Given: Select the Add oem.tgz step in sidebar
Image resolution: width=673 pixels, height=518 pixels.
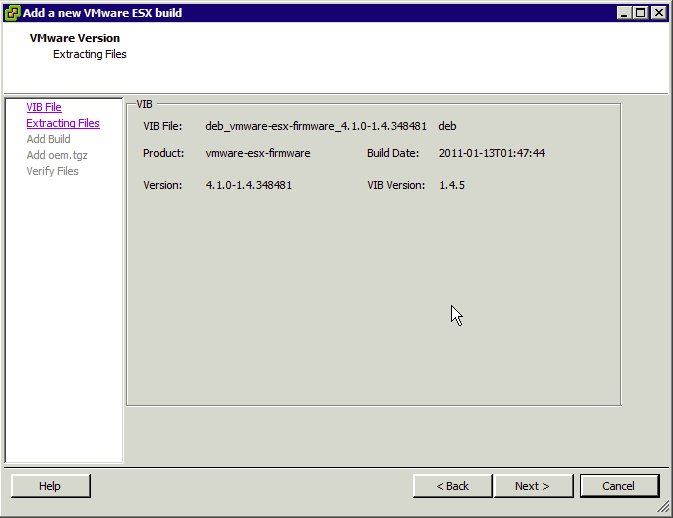Looking at the screenshot, I should tap(57, 155).
